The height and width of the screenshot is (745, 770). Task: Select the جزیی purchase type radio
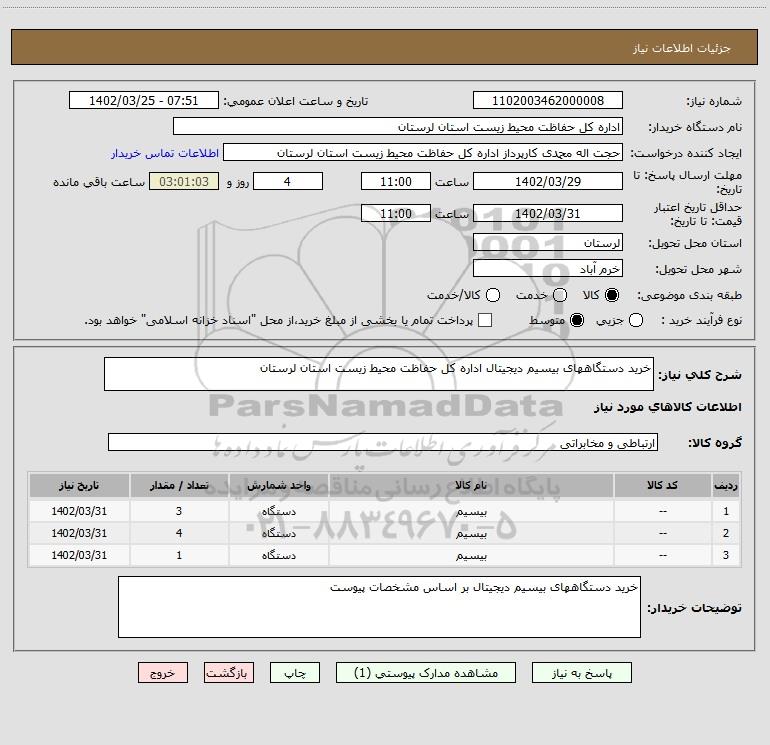pos(636,320)
